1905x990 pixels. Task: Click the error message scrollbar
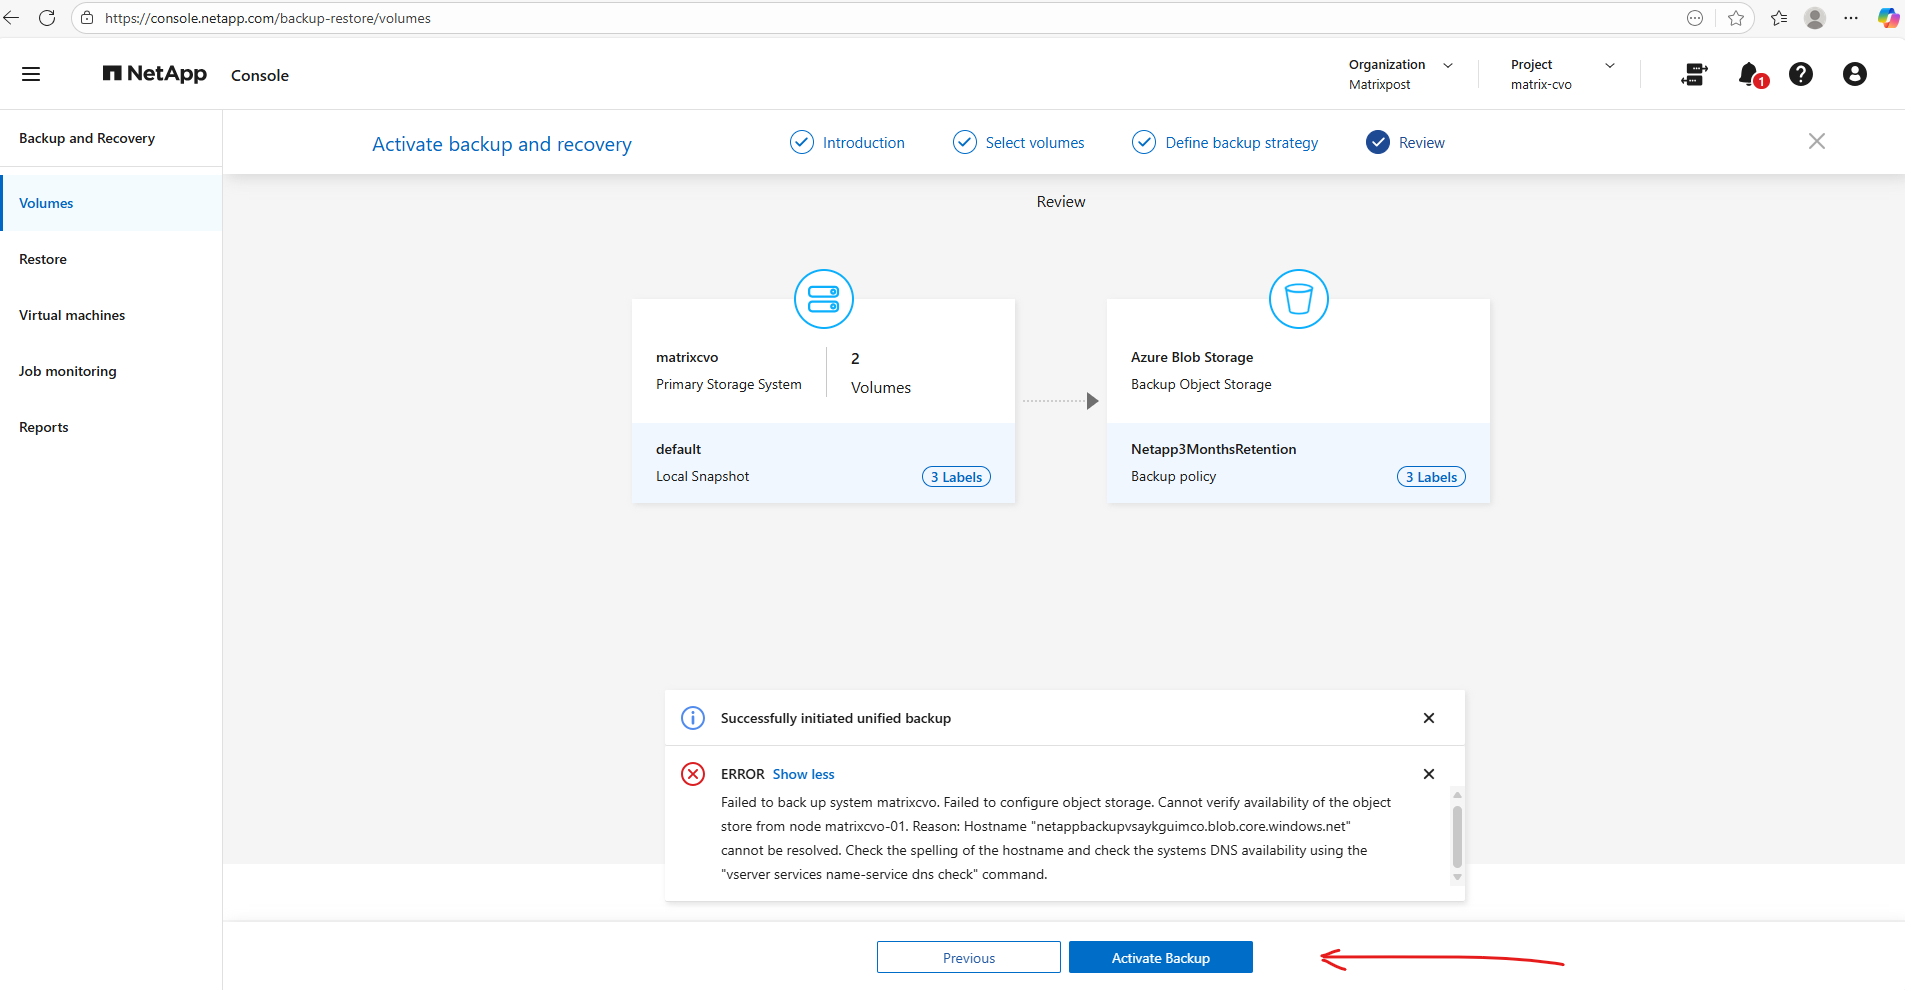pos(1457,836)
